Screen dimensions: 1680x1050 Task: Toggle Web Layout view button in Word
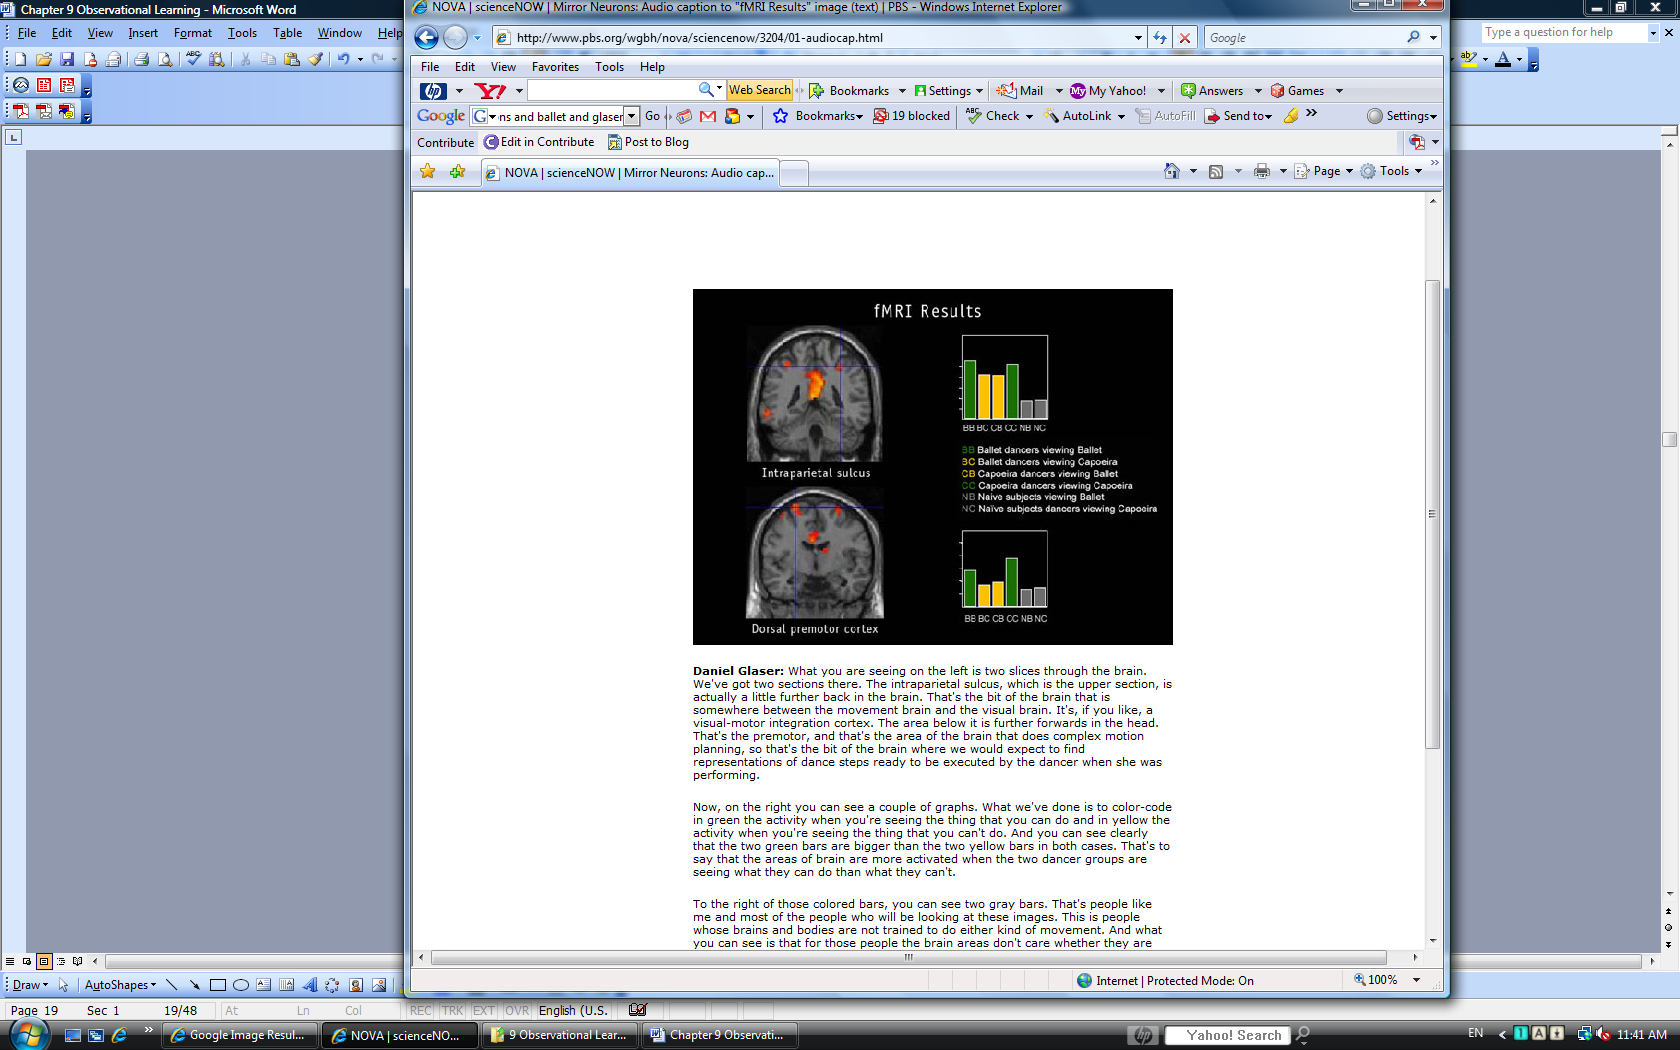27,961
